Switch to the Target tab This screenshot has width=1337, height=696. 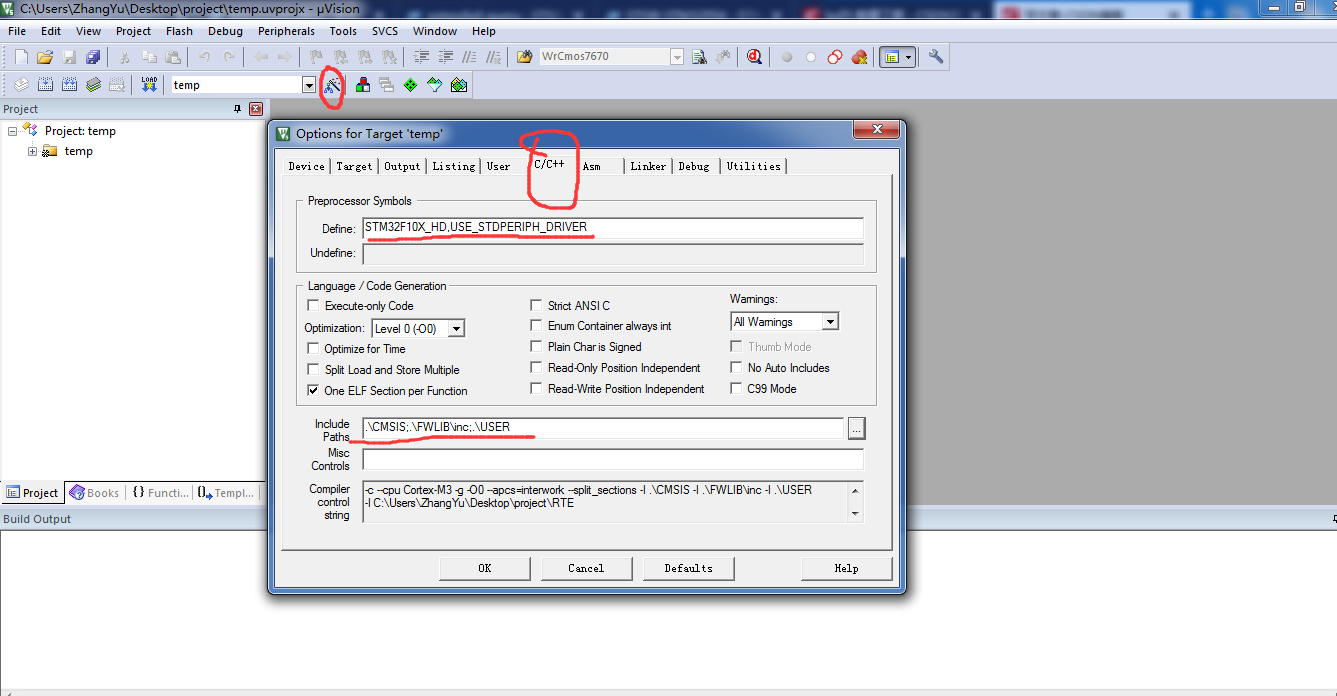coord(354,166)
